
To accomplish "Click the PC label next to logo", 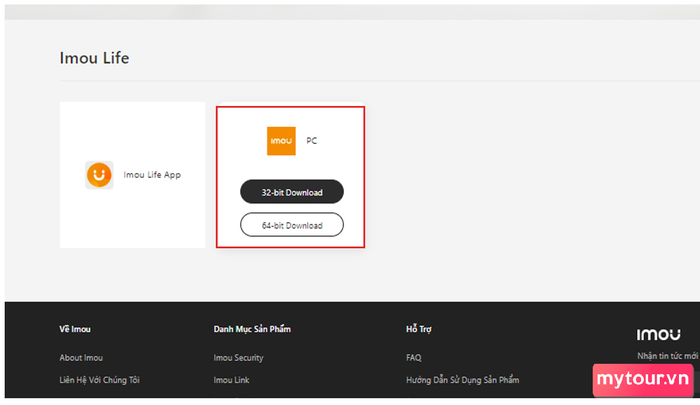I will tap(312, 141).
